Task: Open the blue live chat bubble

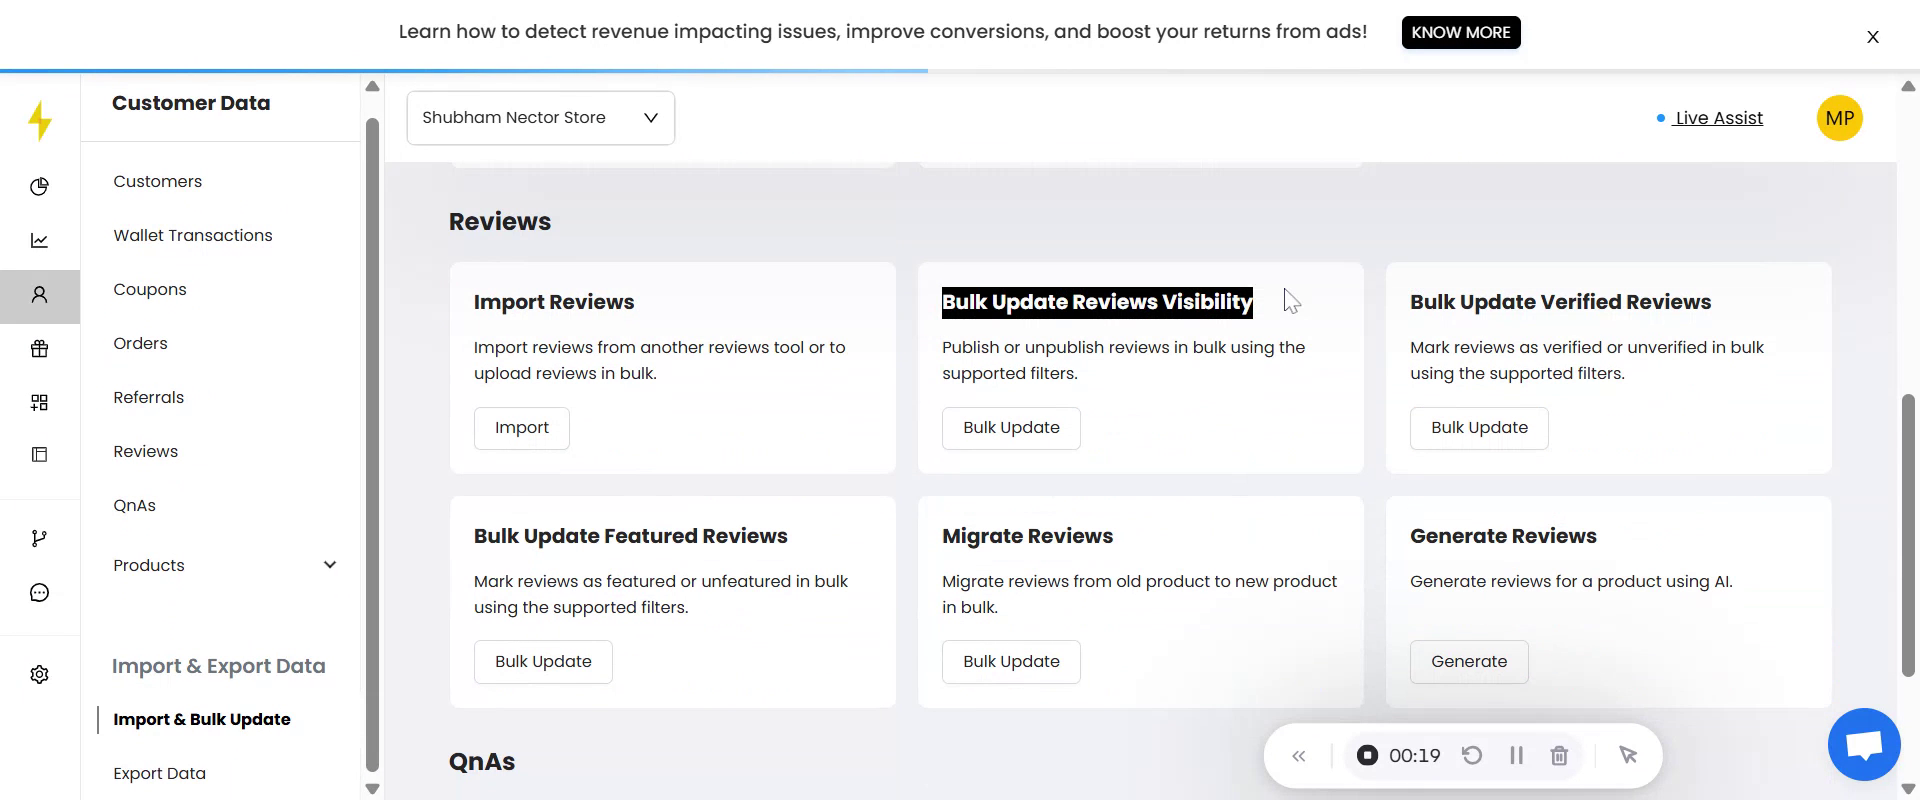Action: click(x=1863, y=745)
